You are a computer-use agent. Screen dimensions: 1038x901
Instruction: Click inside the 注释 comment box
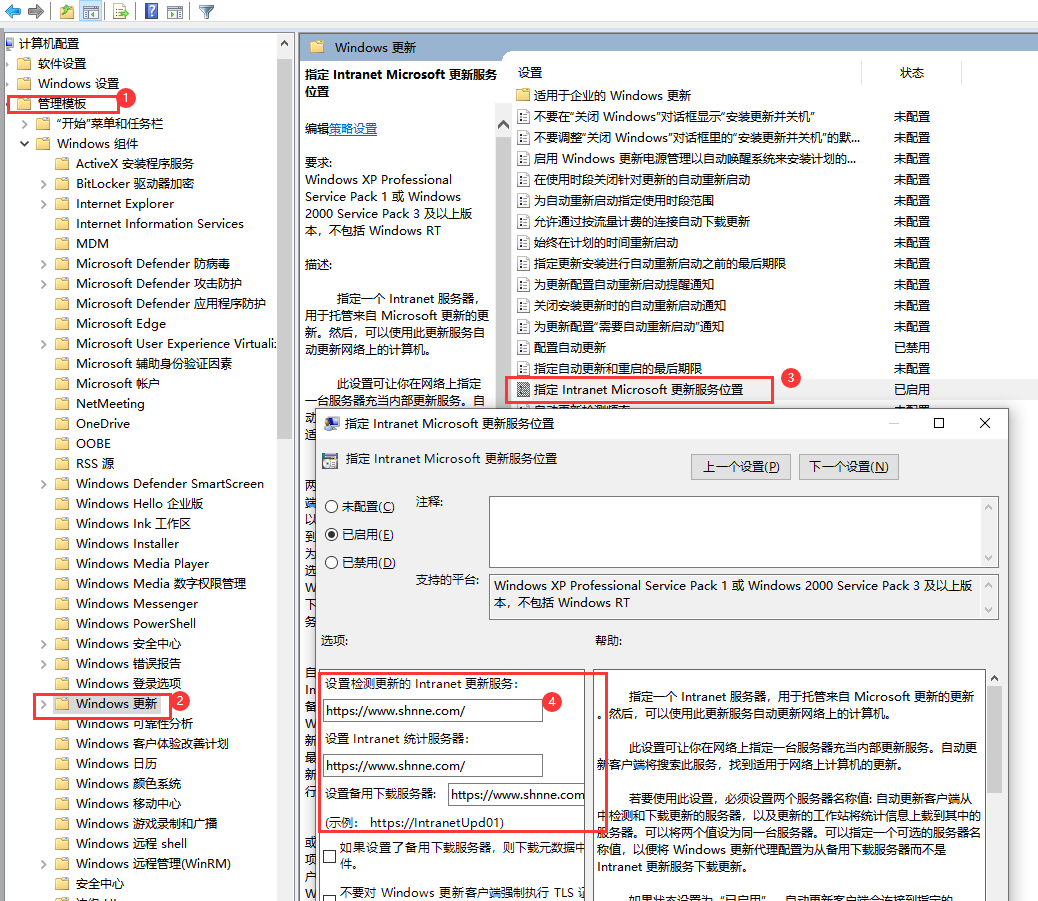click(x=736, y=532)
